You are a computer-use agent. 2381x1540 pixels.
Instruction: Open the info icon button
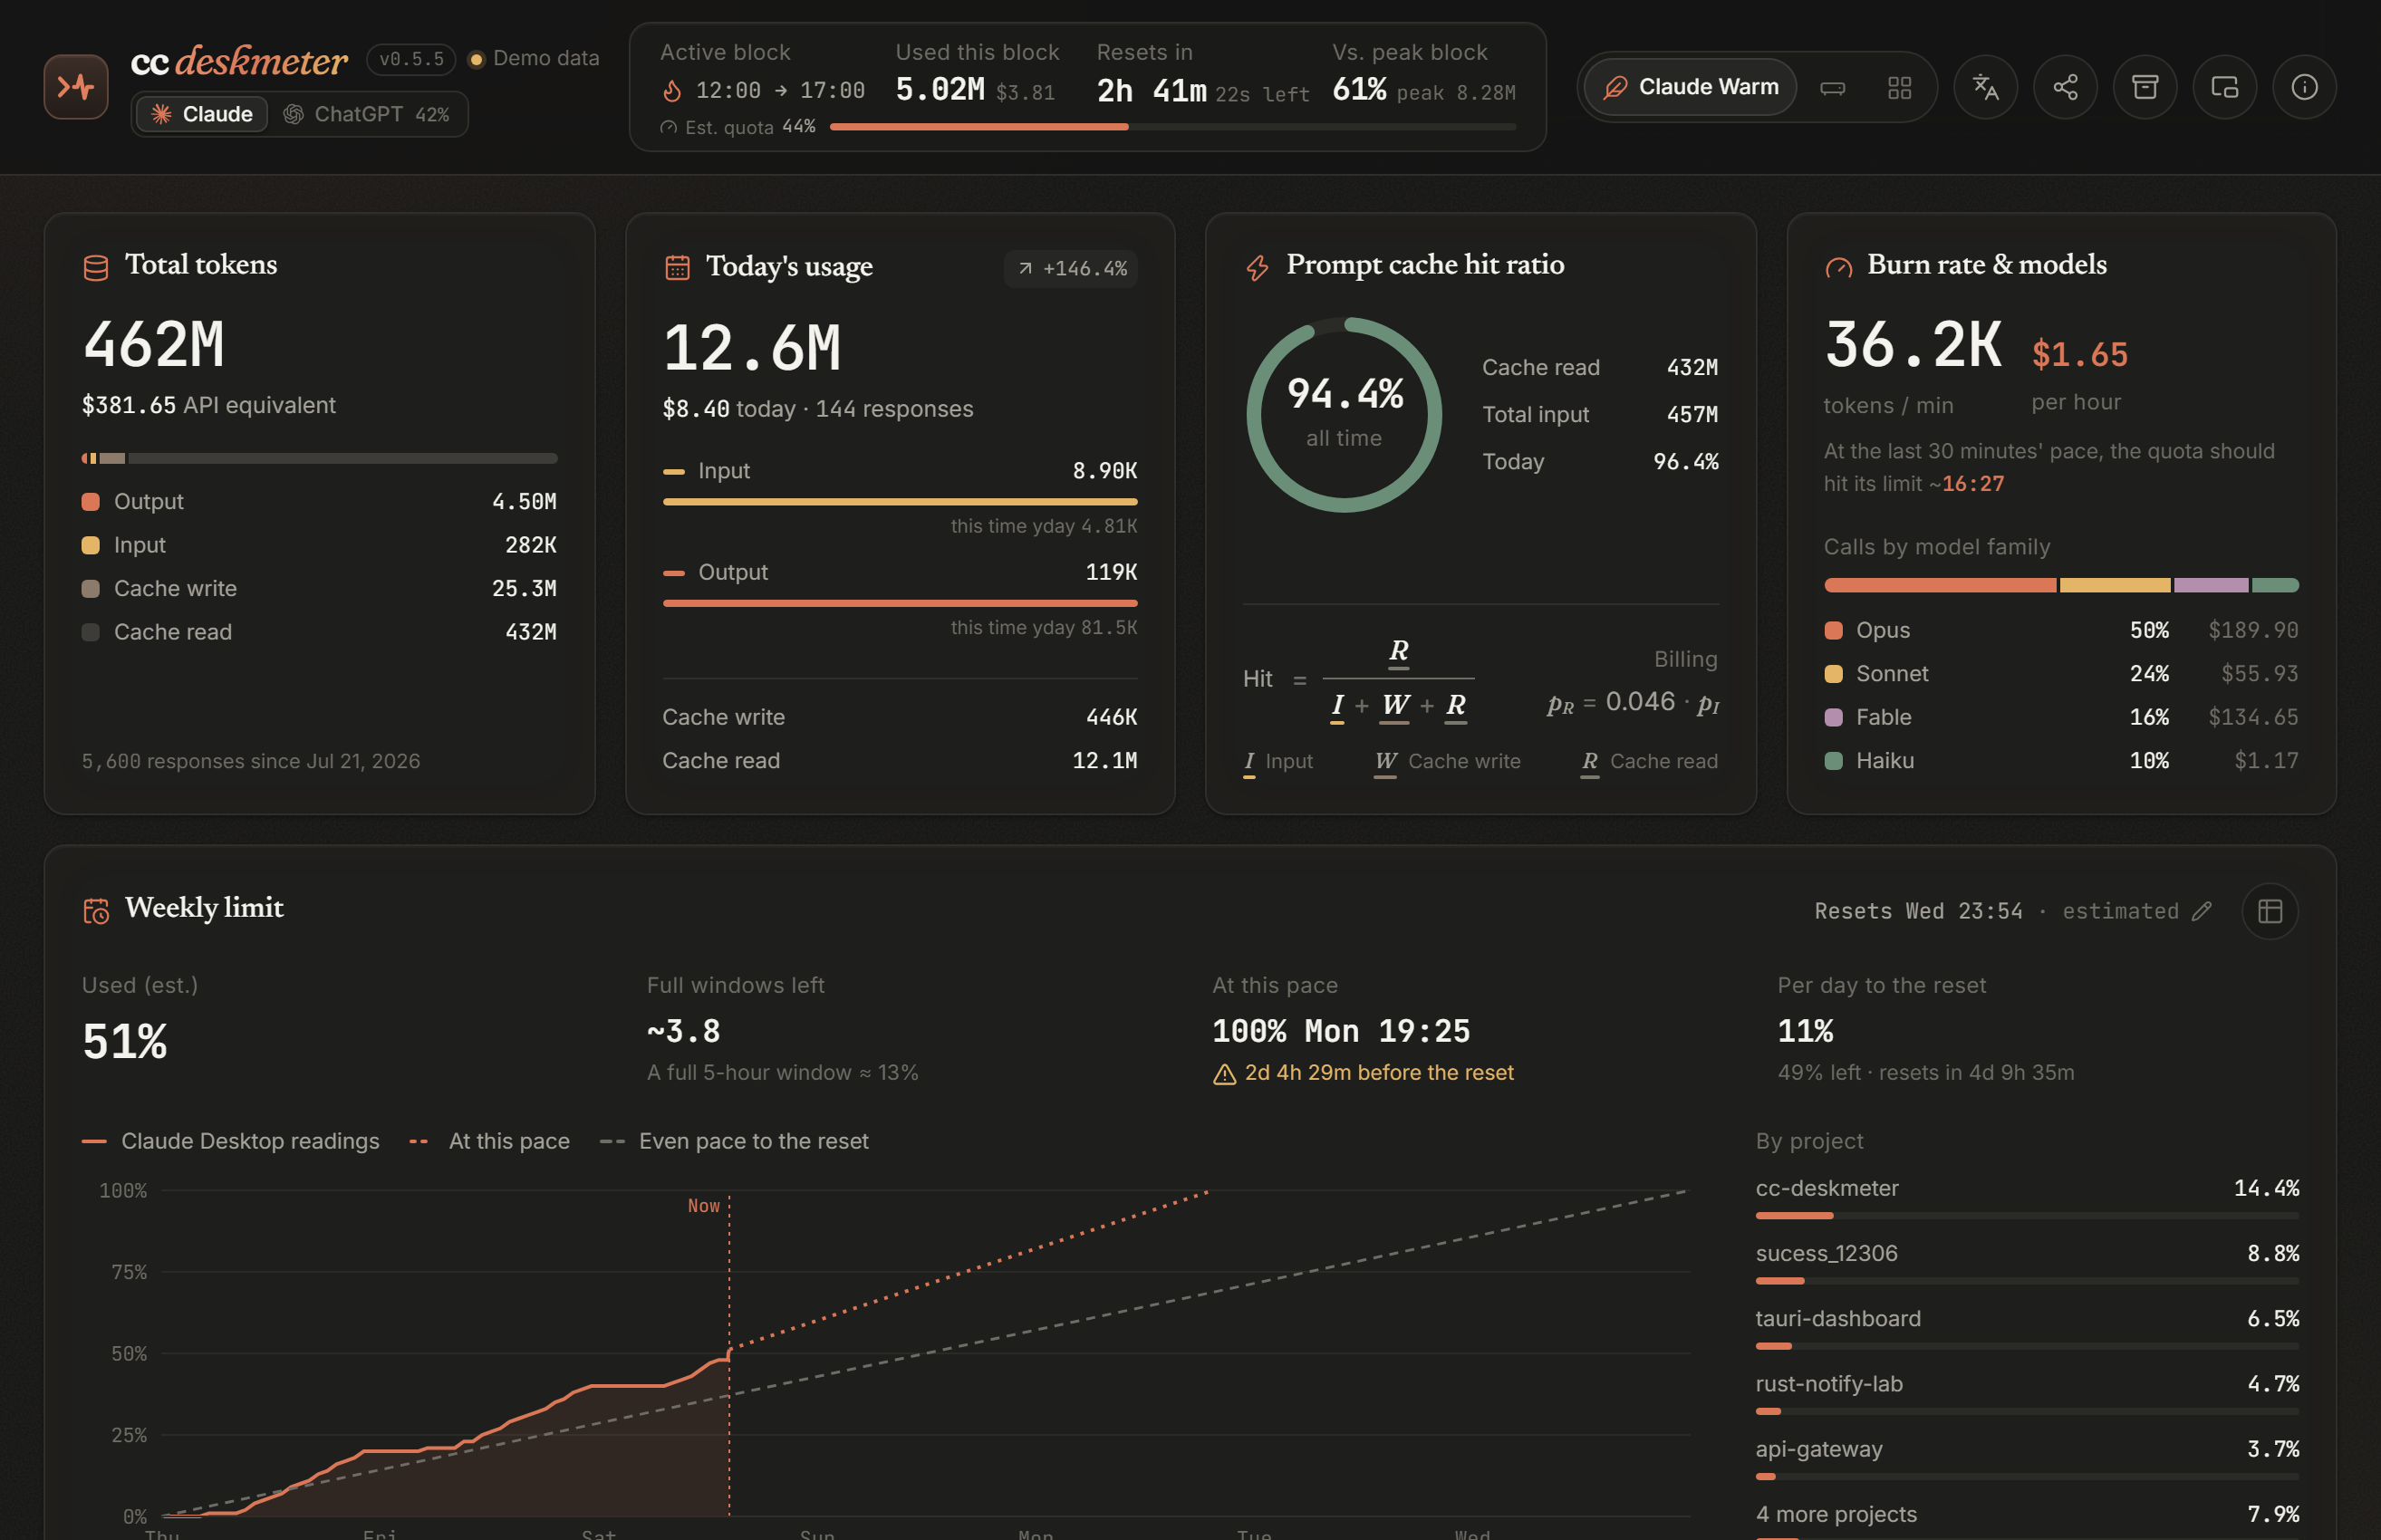point(2305,87)
